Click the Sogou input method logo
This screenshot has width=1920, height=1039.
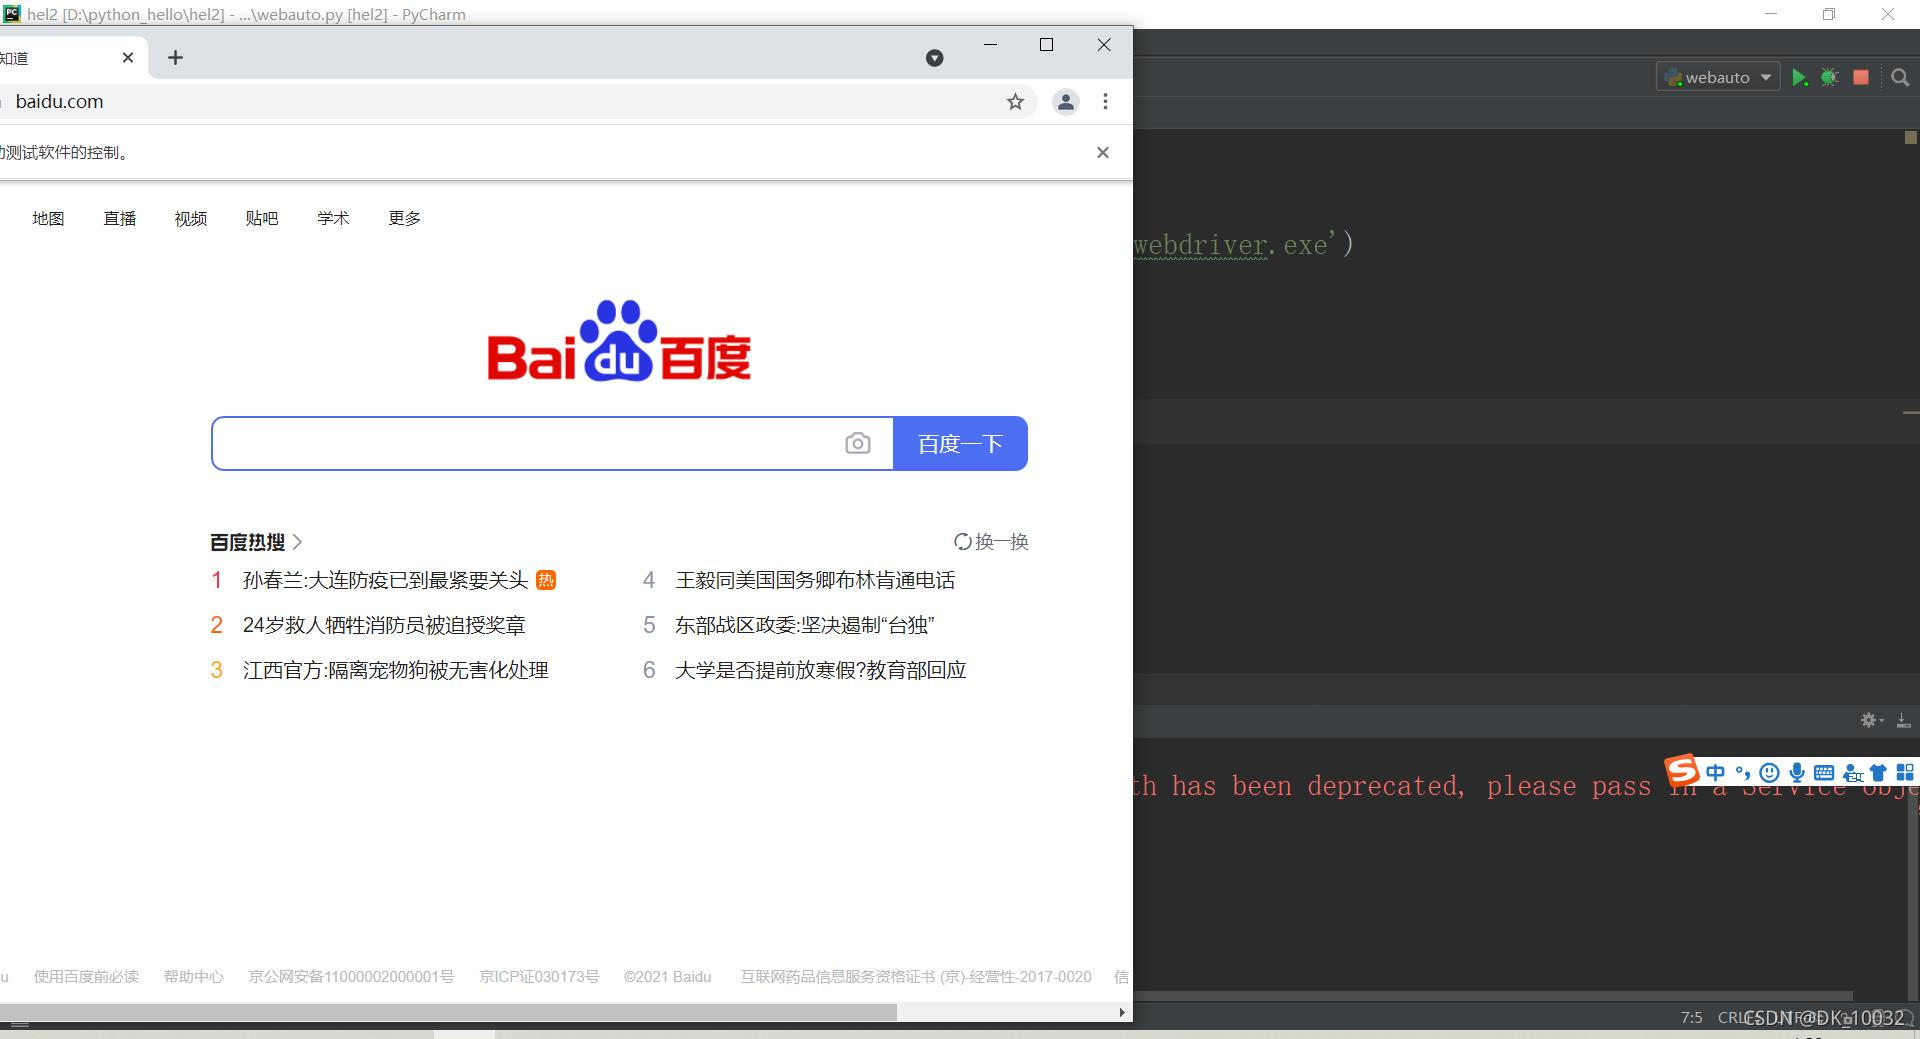point(1682,770)
